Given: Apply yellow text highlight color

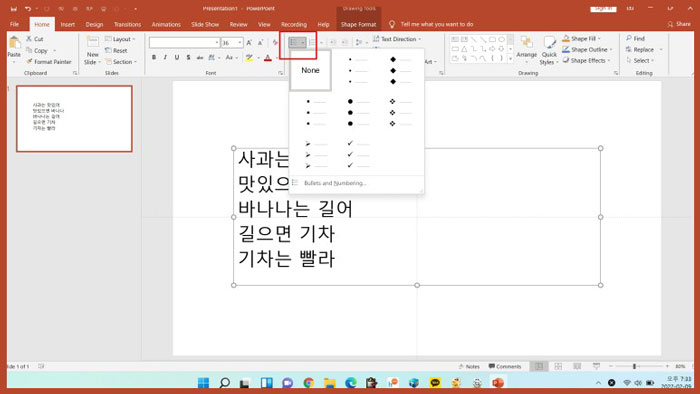Looking at the screenshot, I should [249, 58].
